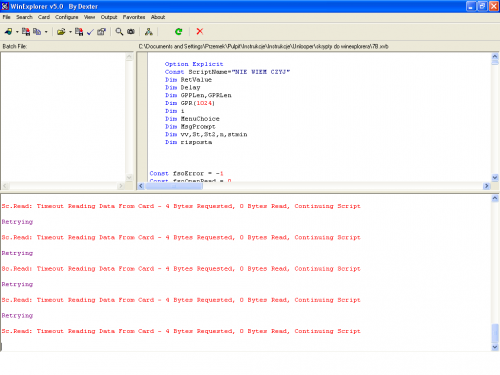Click the 'Dim MenuChoice' line
Image resolution: width=500 pixels, height=375 pixels.
coord(192,119)
